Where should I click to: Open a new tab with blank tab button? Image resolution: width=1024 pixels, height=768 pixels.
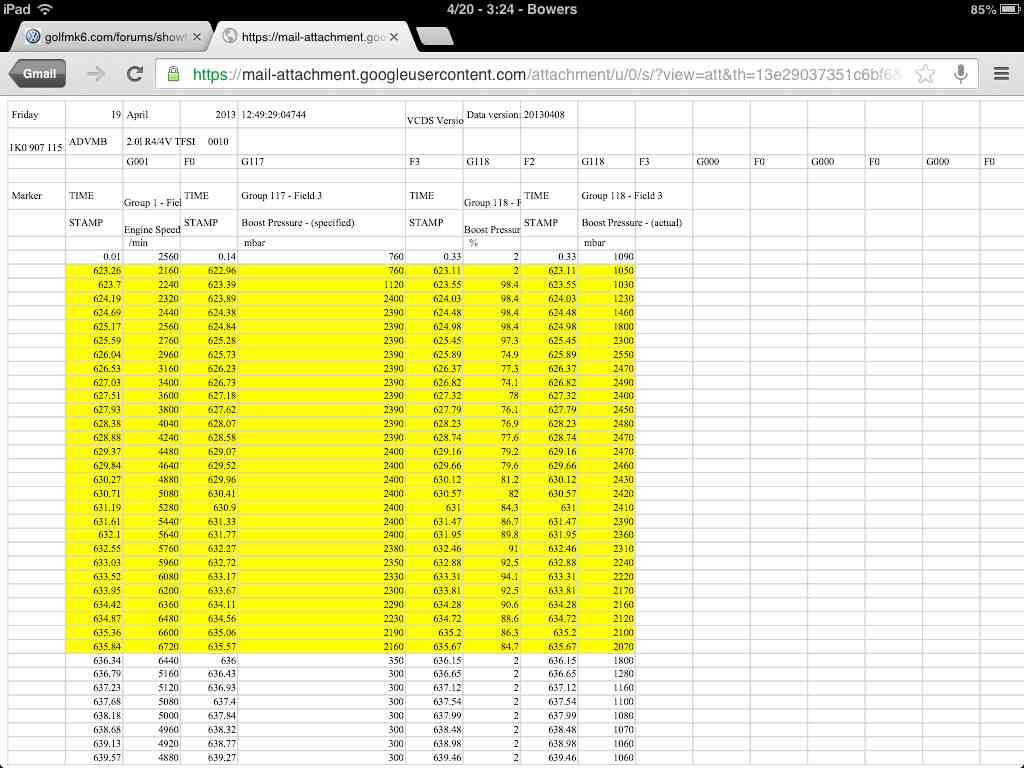434,37
